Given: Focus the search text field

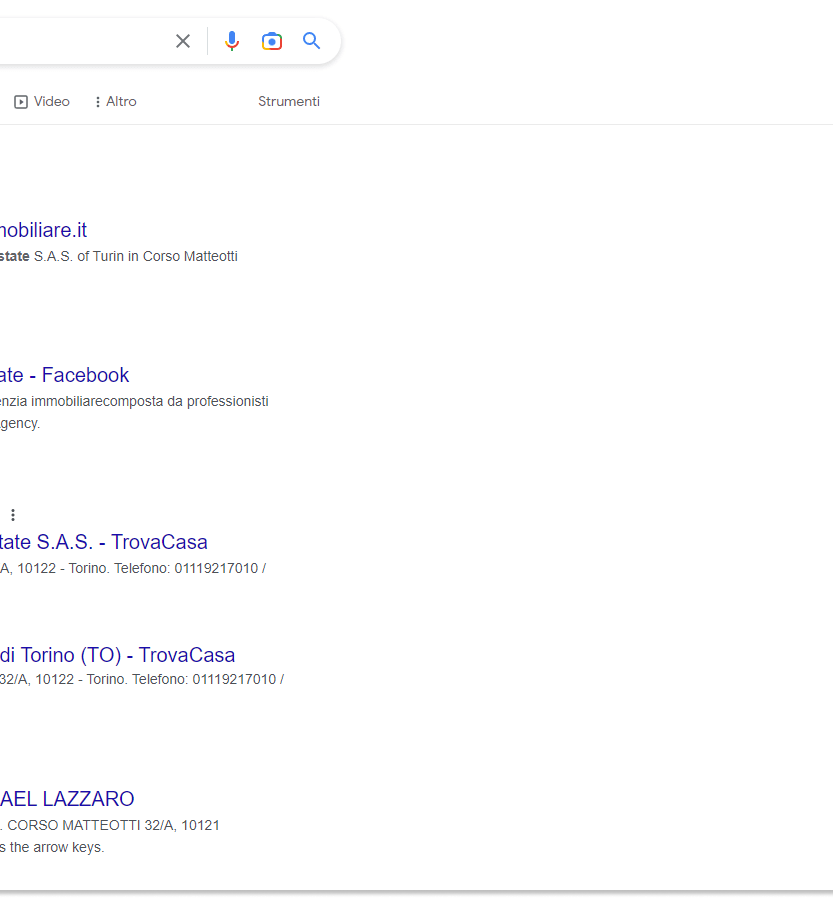Looking at the screenshot, I should coord(80,41).
